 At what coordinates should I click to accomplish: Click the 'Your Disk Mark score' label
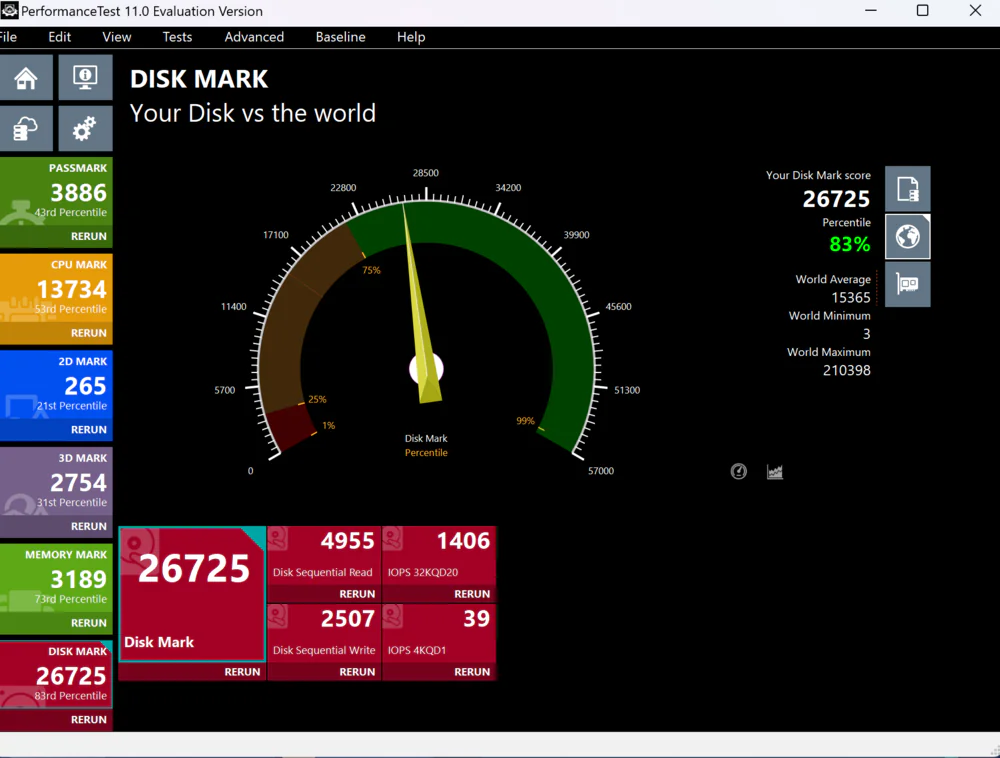pos(818,175)
